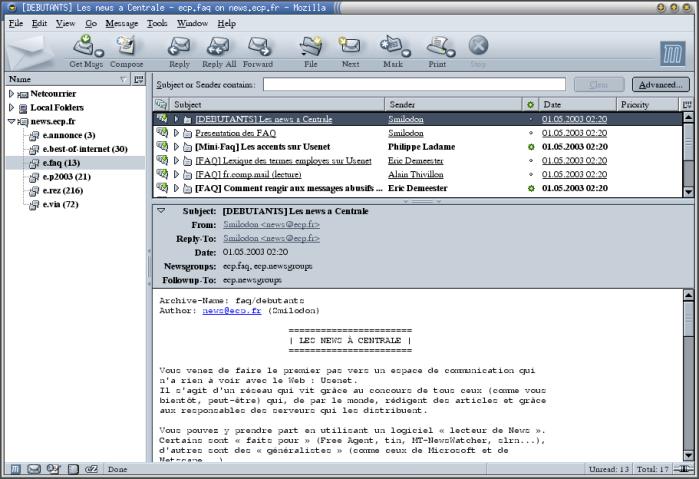Click the message body vertical scrollbar
699x479 pixels.
pos(689,380)
